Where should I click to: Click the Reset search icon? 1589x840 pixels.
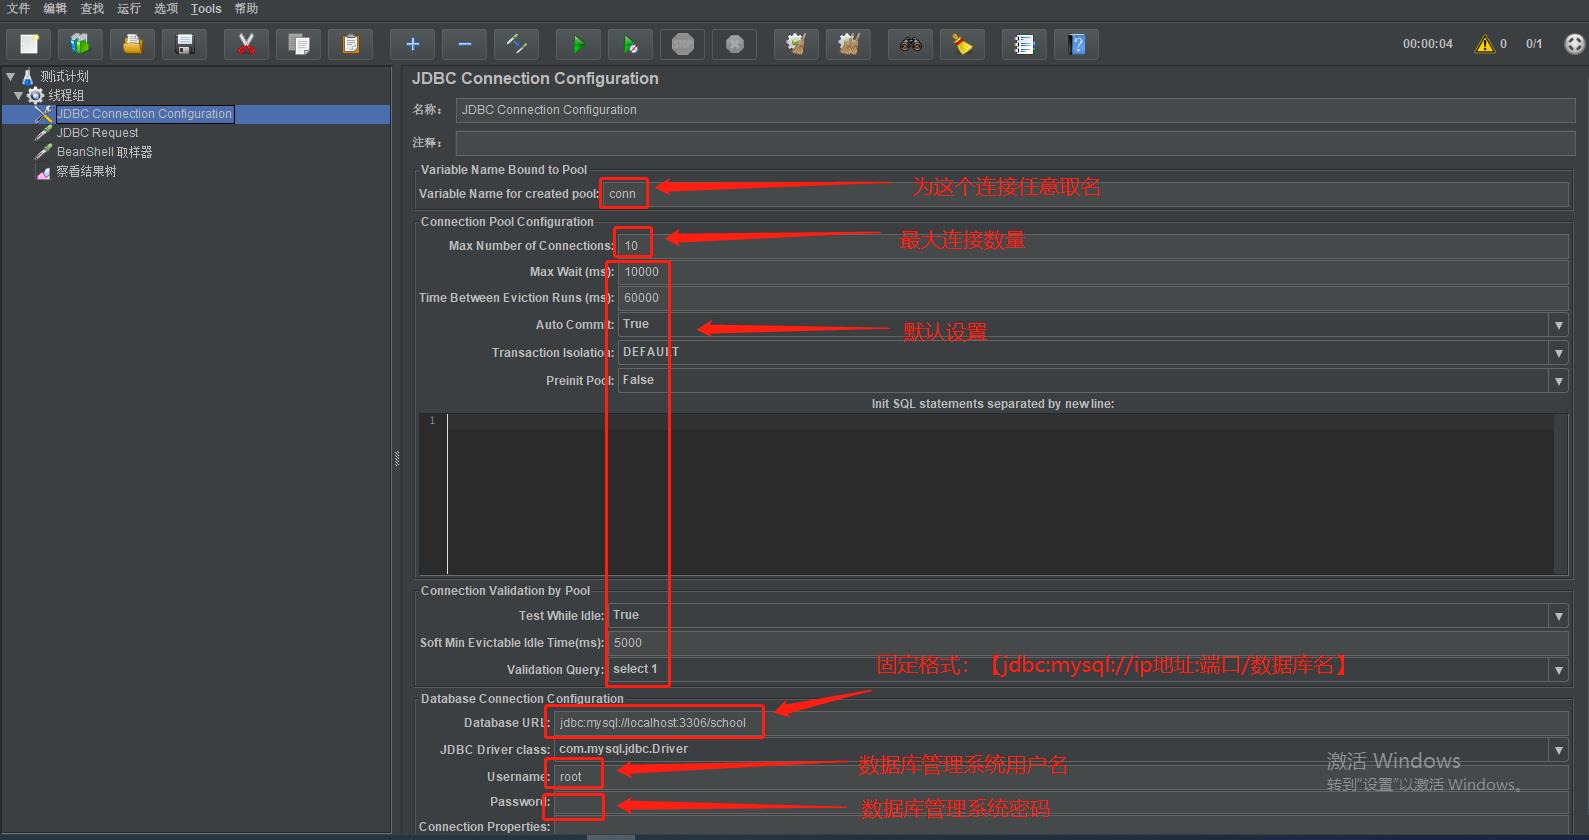pyautogui.click(x=962, y=44)
